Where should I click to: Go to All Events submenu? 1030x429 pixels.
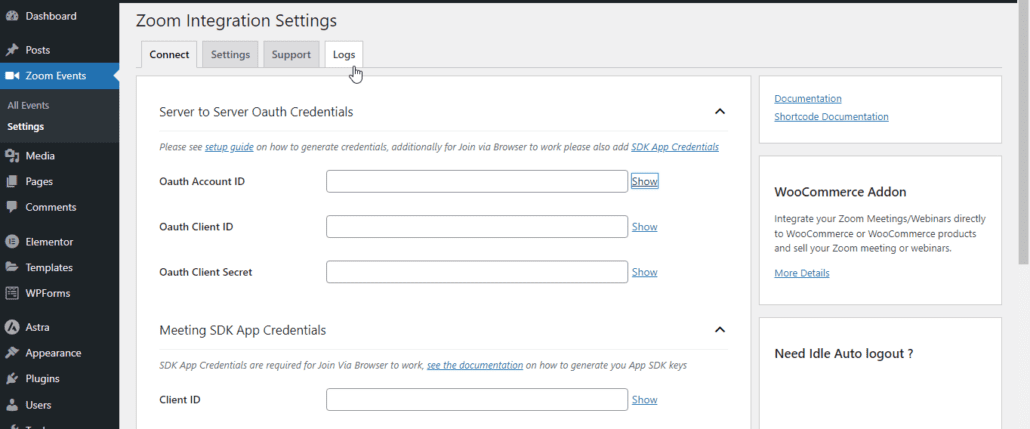click(x=28, y=105)
